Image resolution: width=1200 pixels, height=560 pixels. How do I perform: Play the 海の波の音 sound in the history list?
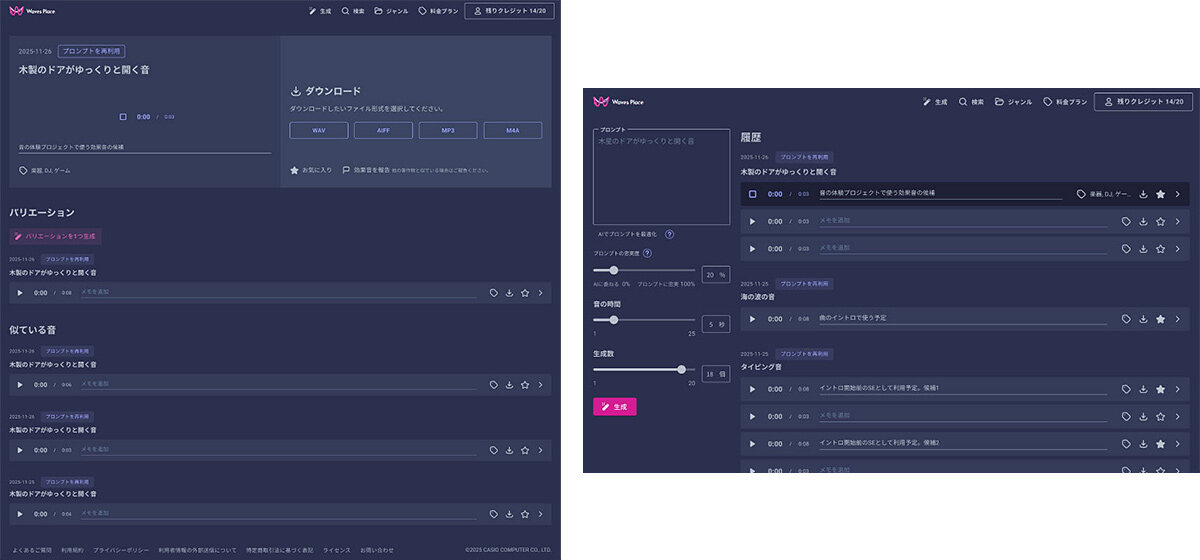coord(752,319)
